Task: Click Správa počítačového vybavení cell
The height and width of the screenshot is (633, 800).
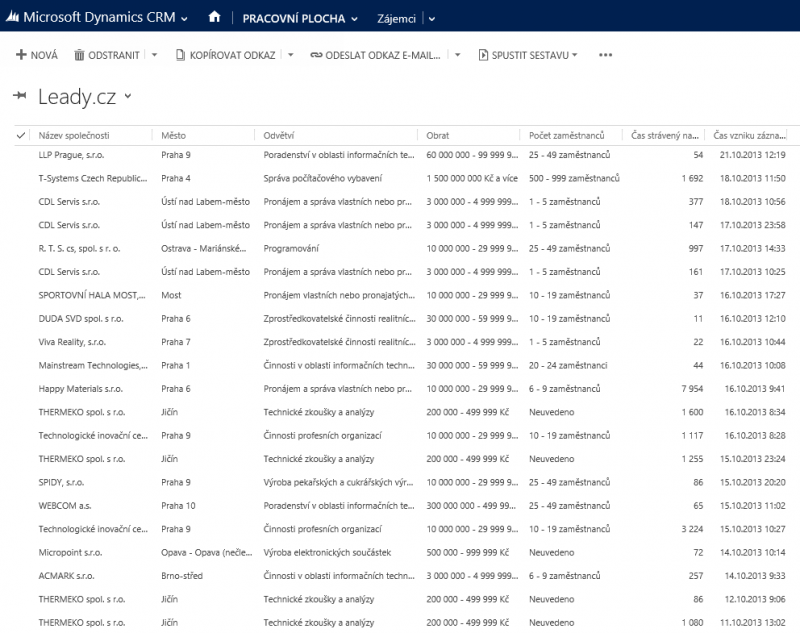Action: pos(322,178)
